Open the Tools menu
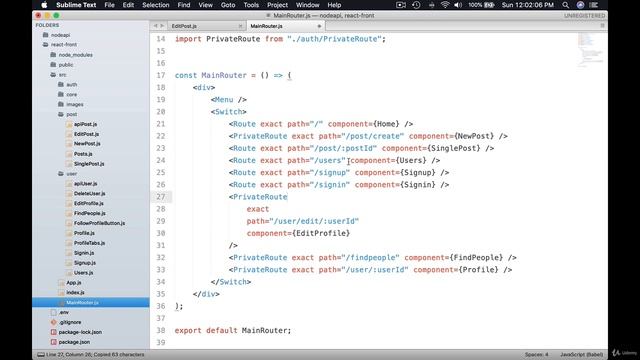 (251, 5)
